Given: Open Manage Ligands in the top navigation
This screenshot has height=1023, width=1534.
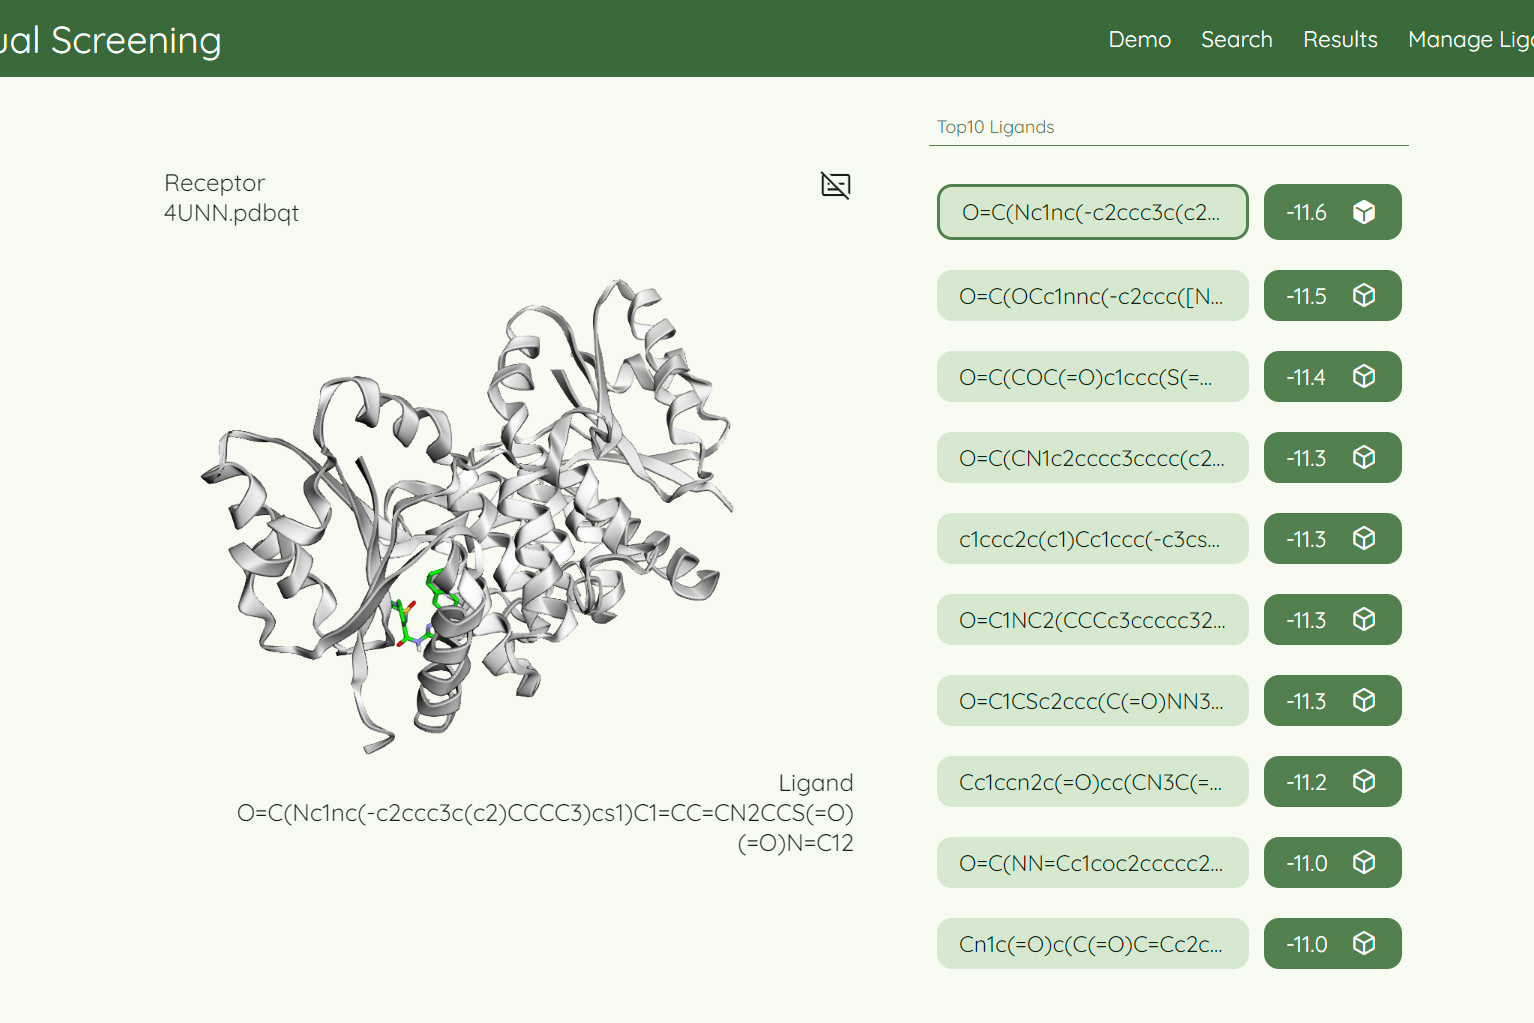Looking at the screenshot, I should [x=1470, y=40].
